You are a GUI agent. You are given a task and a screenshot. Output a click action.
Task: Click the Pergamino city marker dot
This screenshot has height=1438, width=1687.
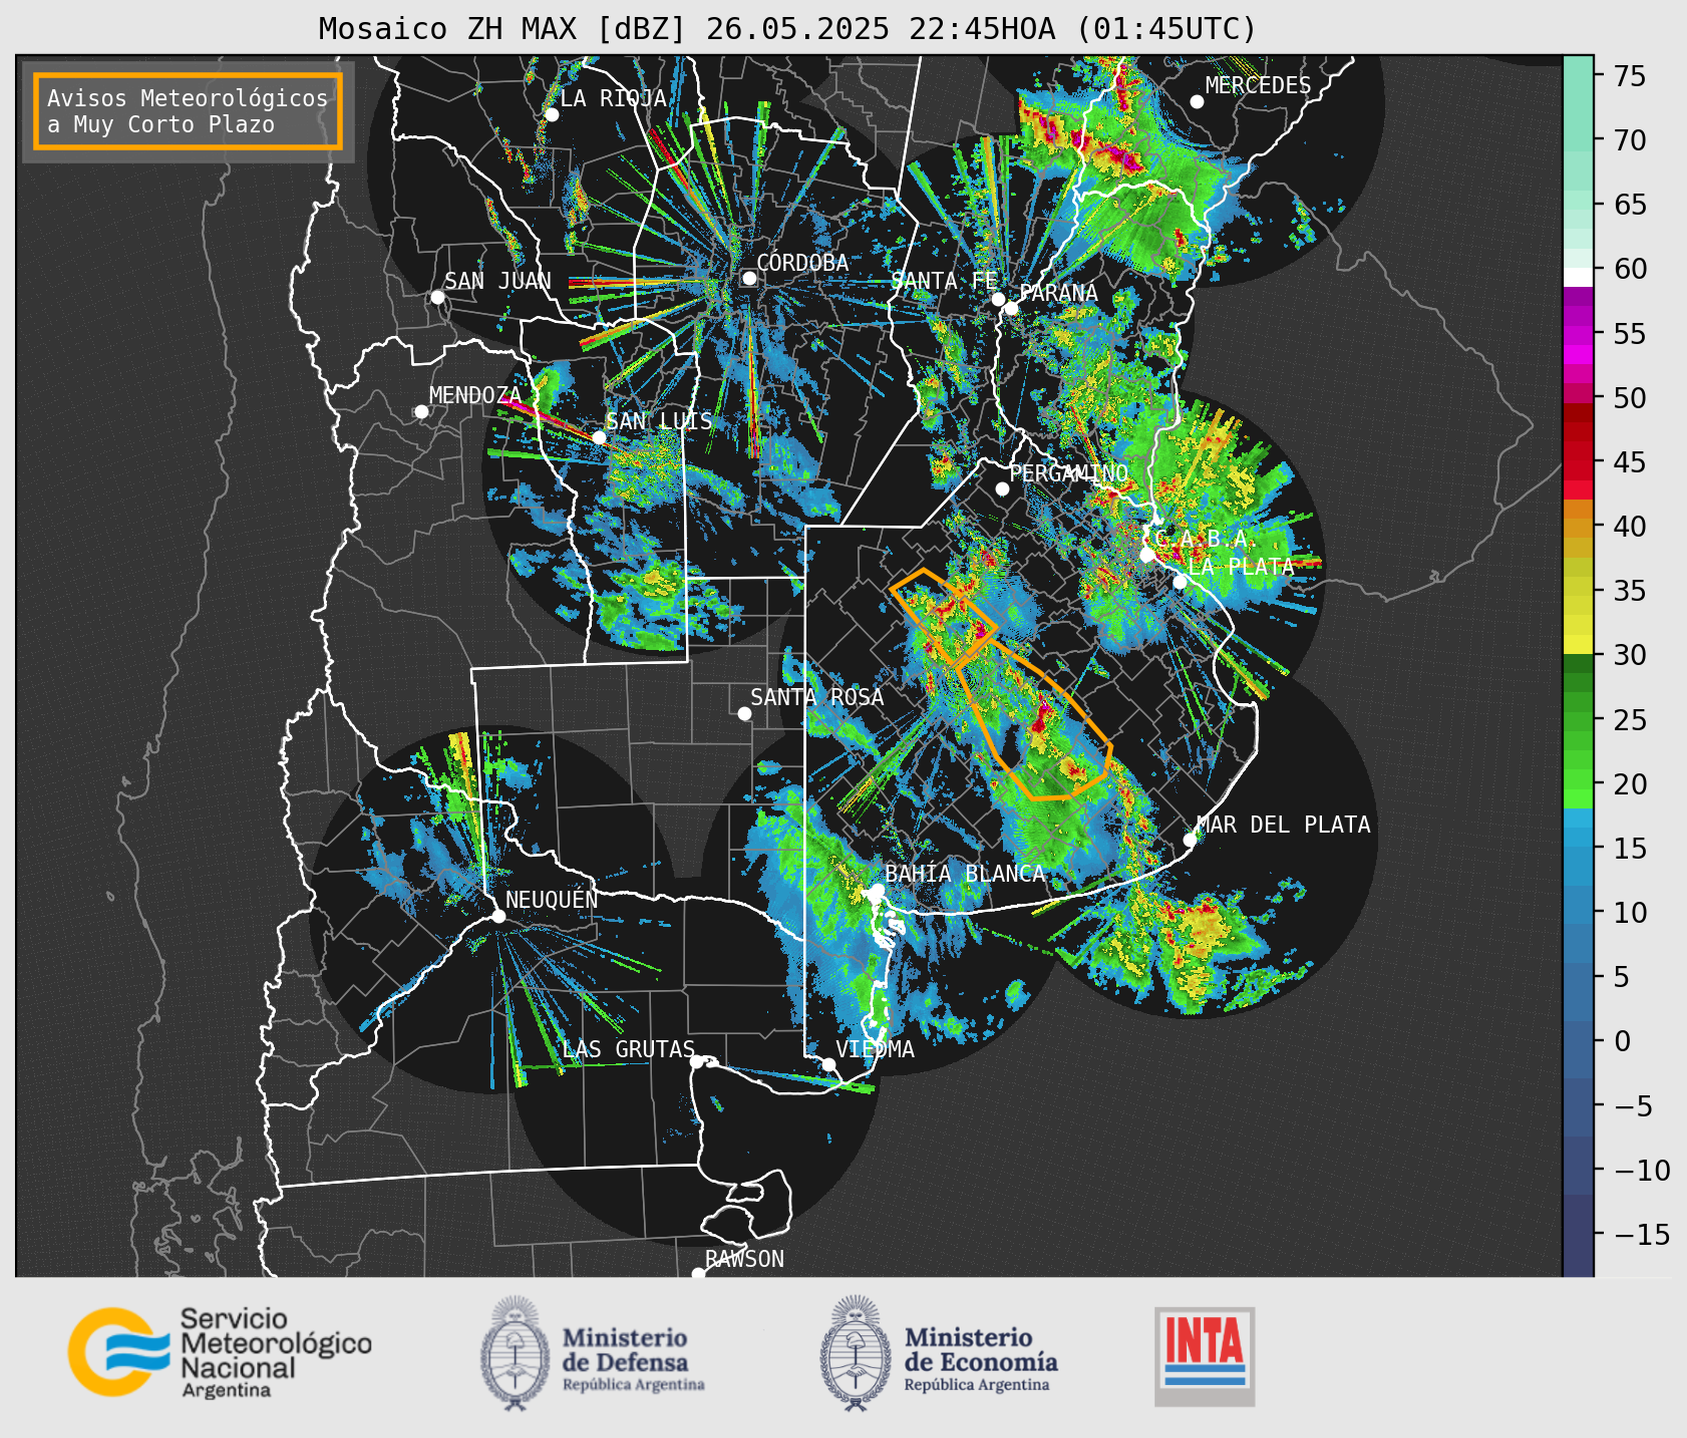[1002, 490]
